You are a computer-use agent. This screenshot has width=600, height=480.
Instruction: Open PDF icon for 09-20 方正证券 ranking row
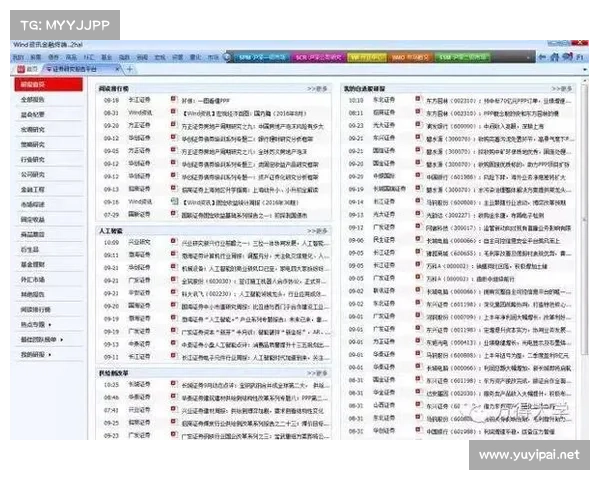click(174, 124)
